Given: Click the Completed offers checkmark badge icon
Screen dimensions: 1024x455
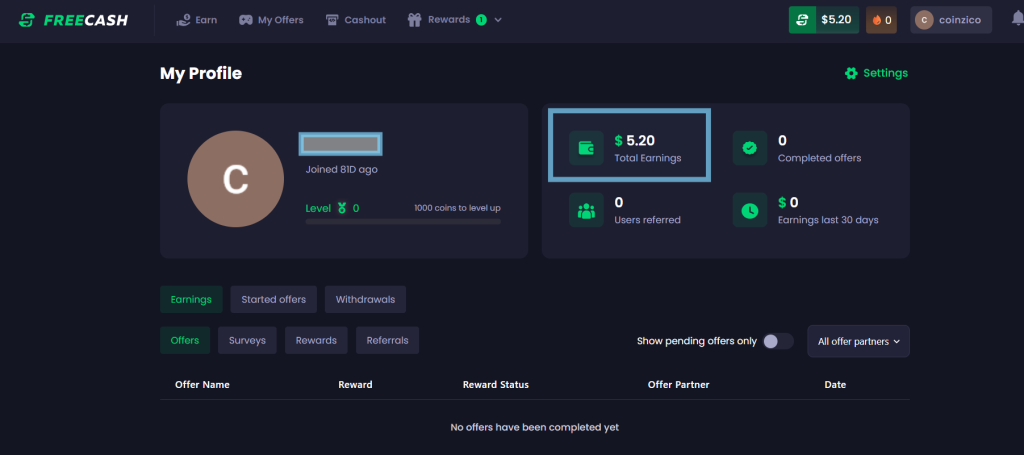Looking at the screenshot, I should pos(750,148).
